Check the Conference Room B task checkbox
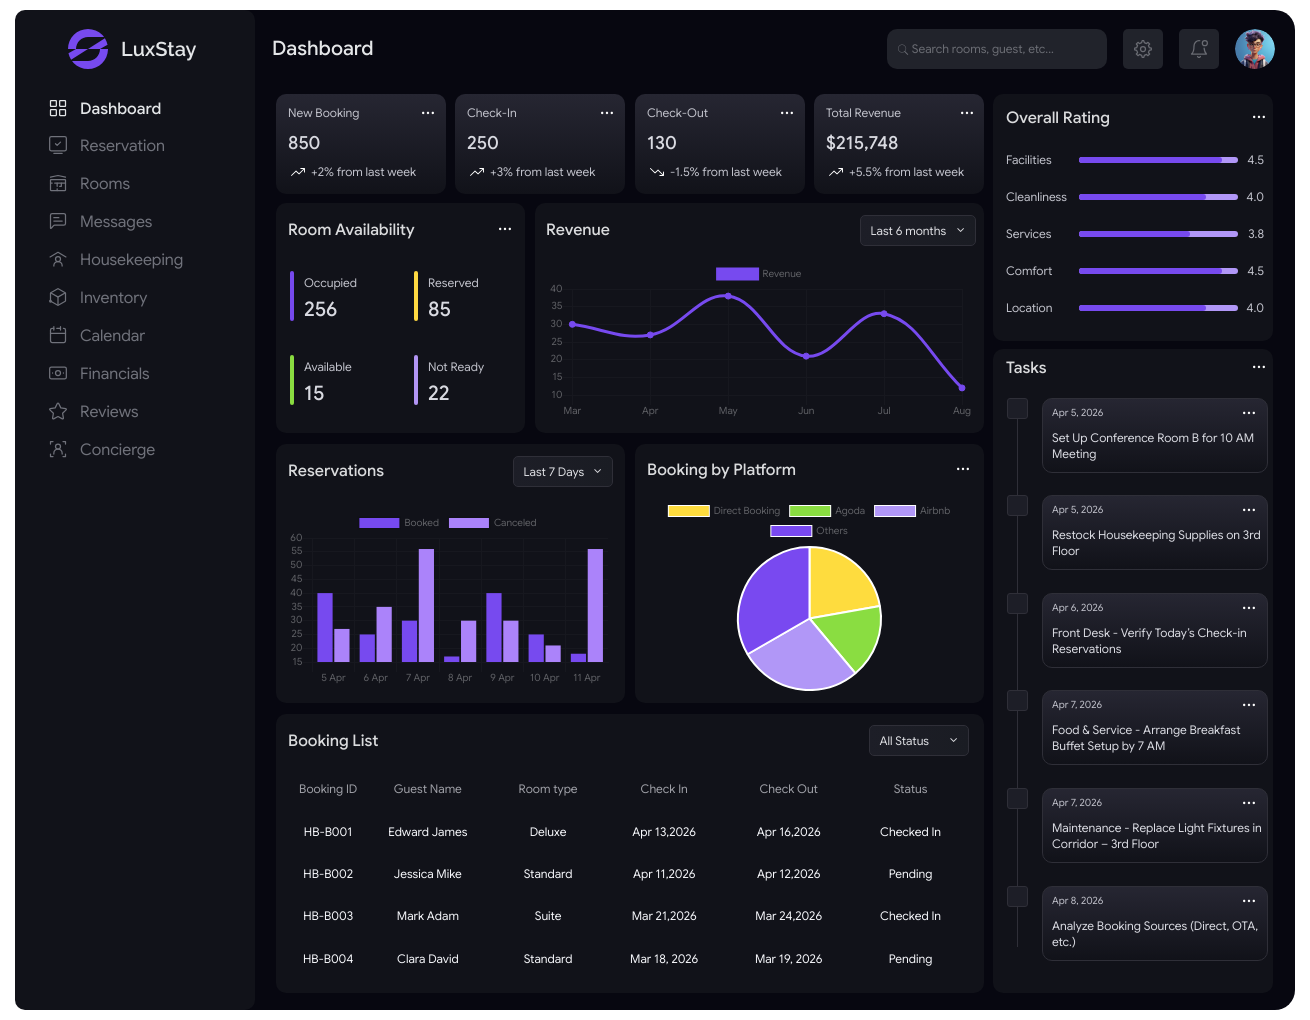Viewport: 1310px width, 1020px height. point(1018,408)
